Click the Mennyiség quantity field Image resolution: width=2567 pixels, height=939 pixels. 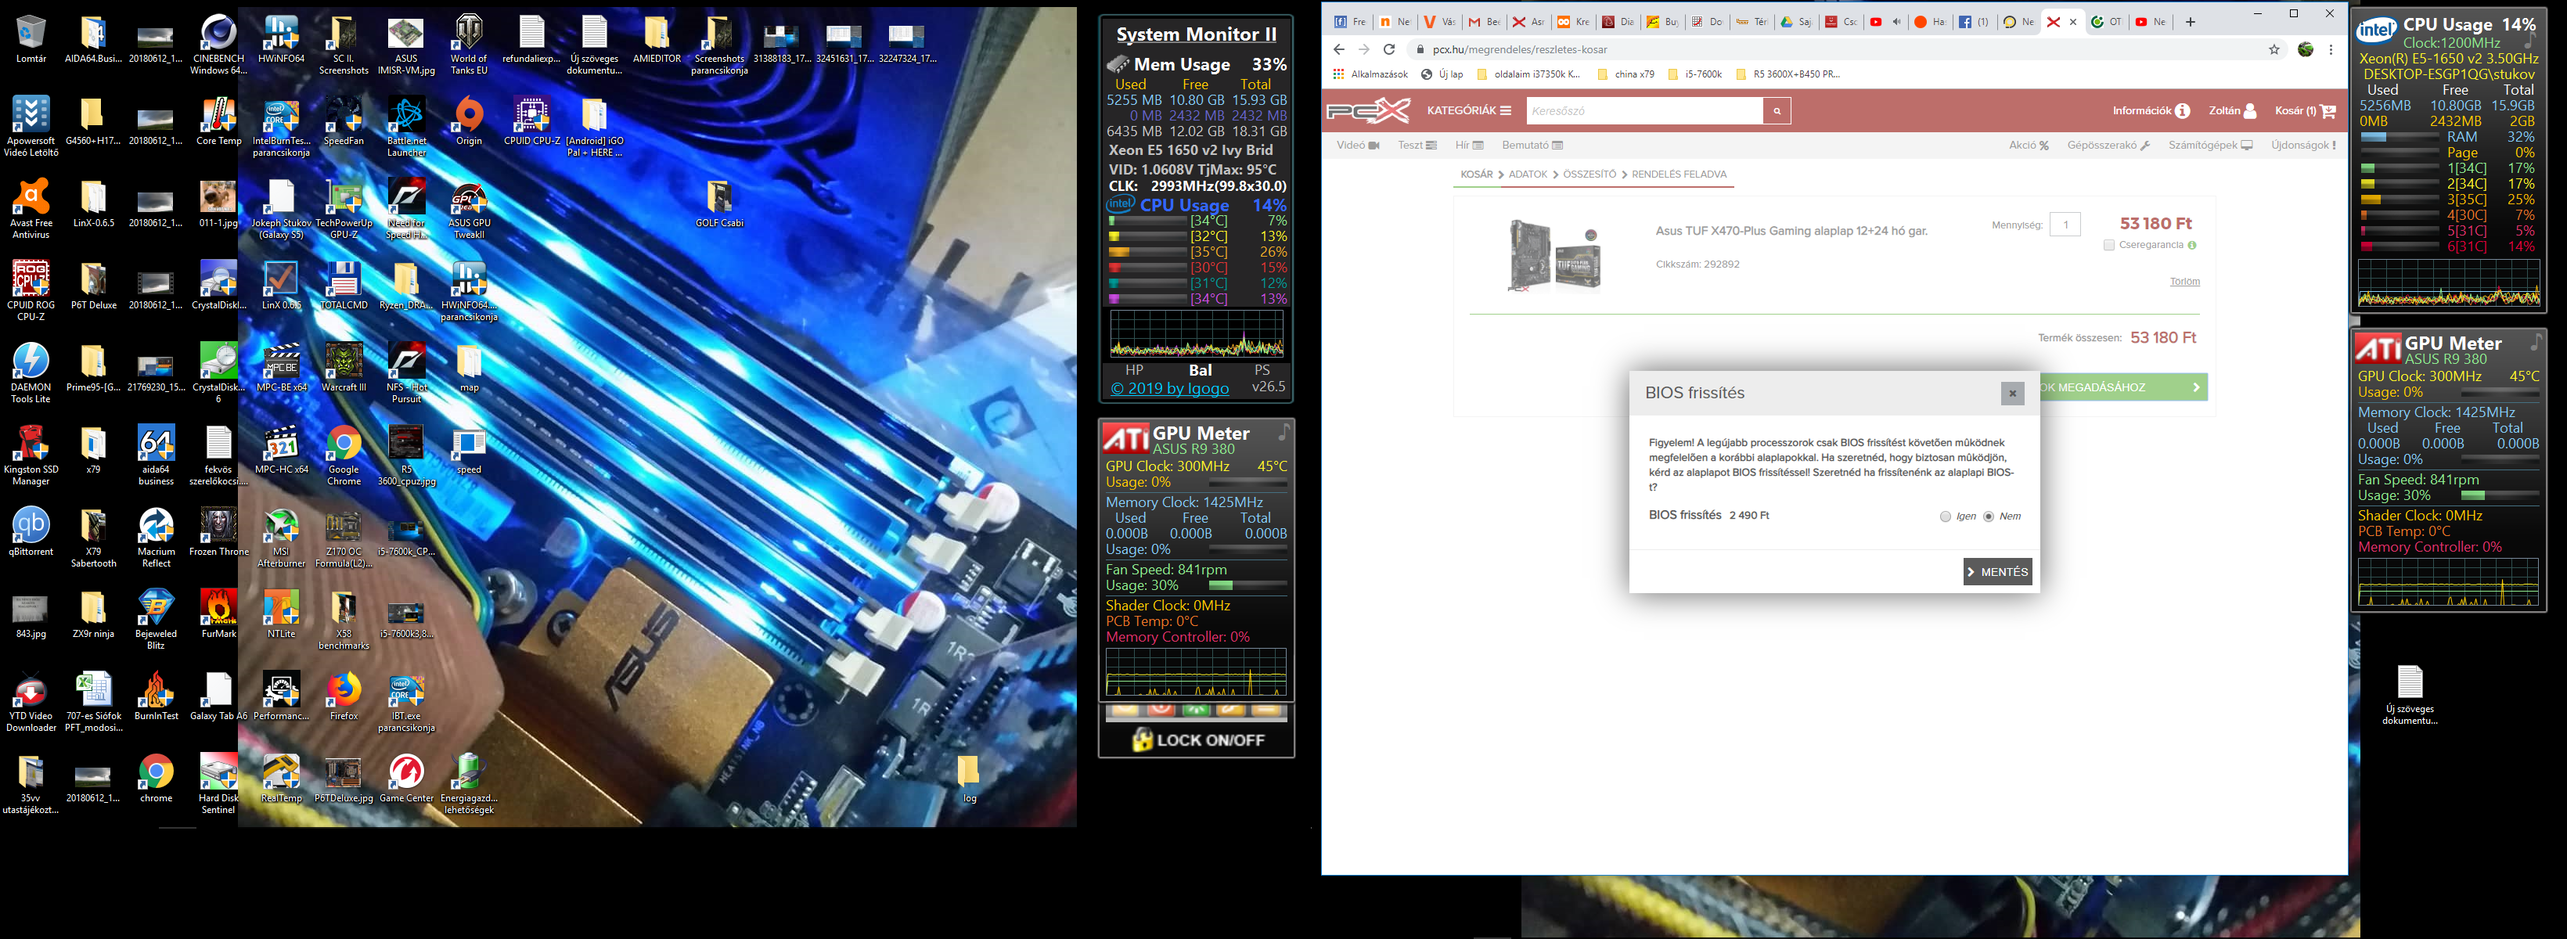pos(2065,225)
